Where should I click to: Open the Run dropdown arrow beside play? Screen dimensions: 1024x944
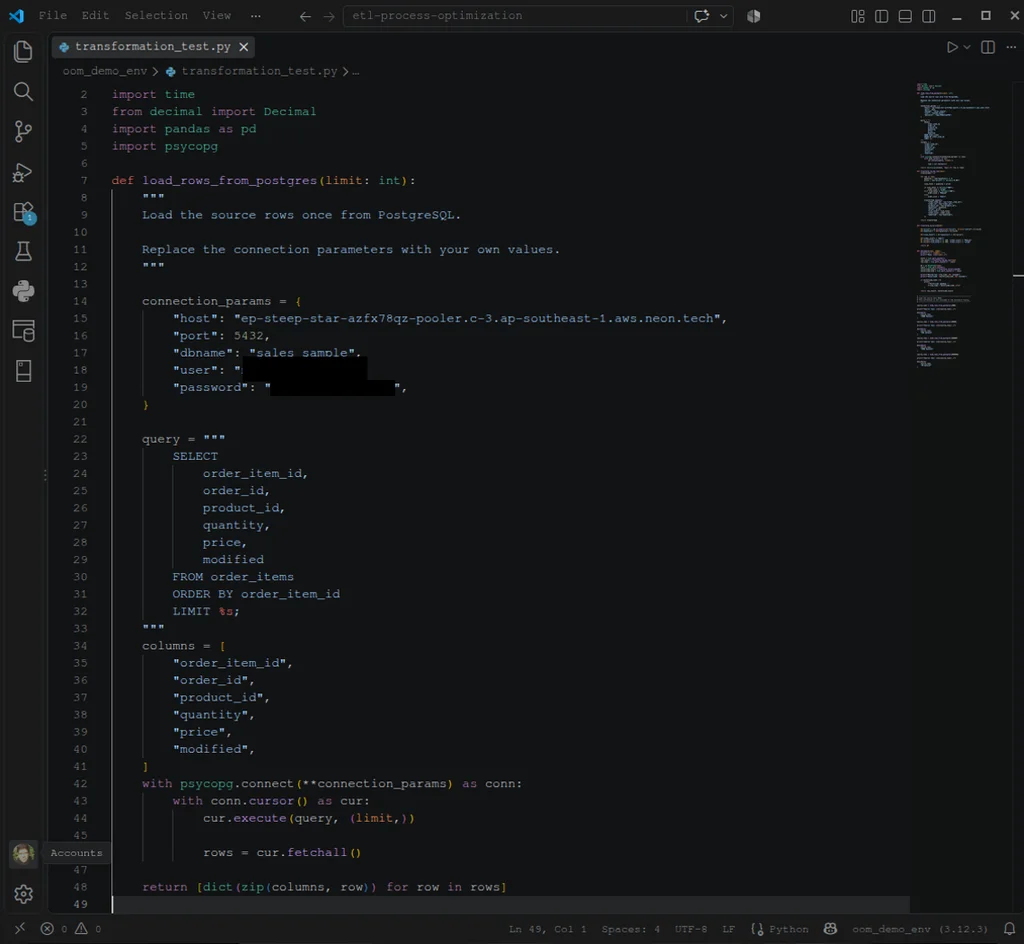click(x=967, y=47)
